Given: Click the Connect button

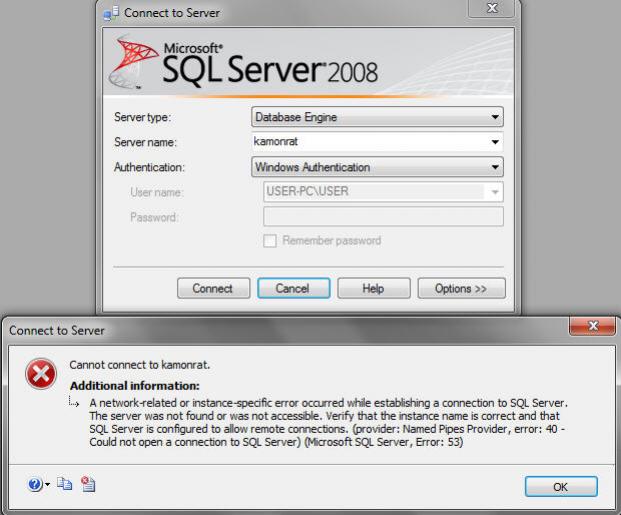Looking at the screenshot, I should coord(213,288).
